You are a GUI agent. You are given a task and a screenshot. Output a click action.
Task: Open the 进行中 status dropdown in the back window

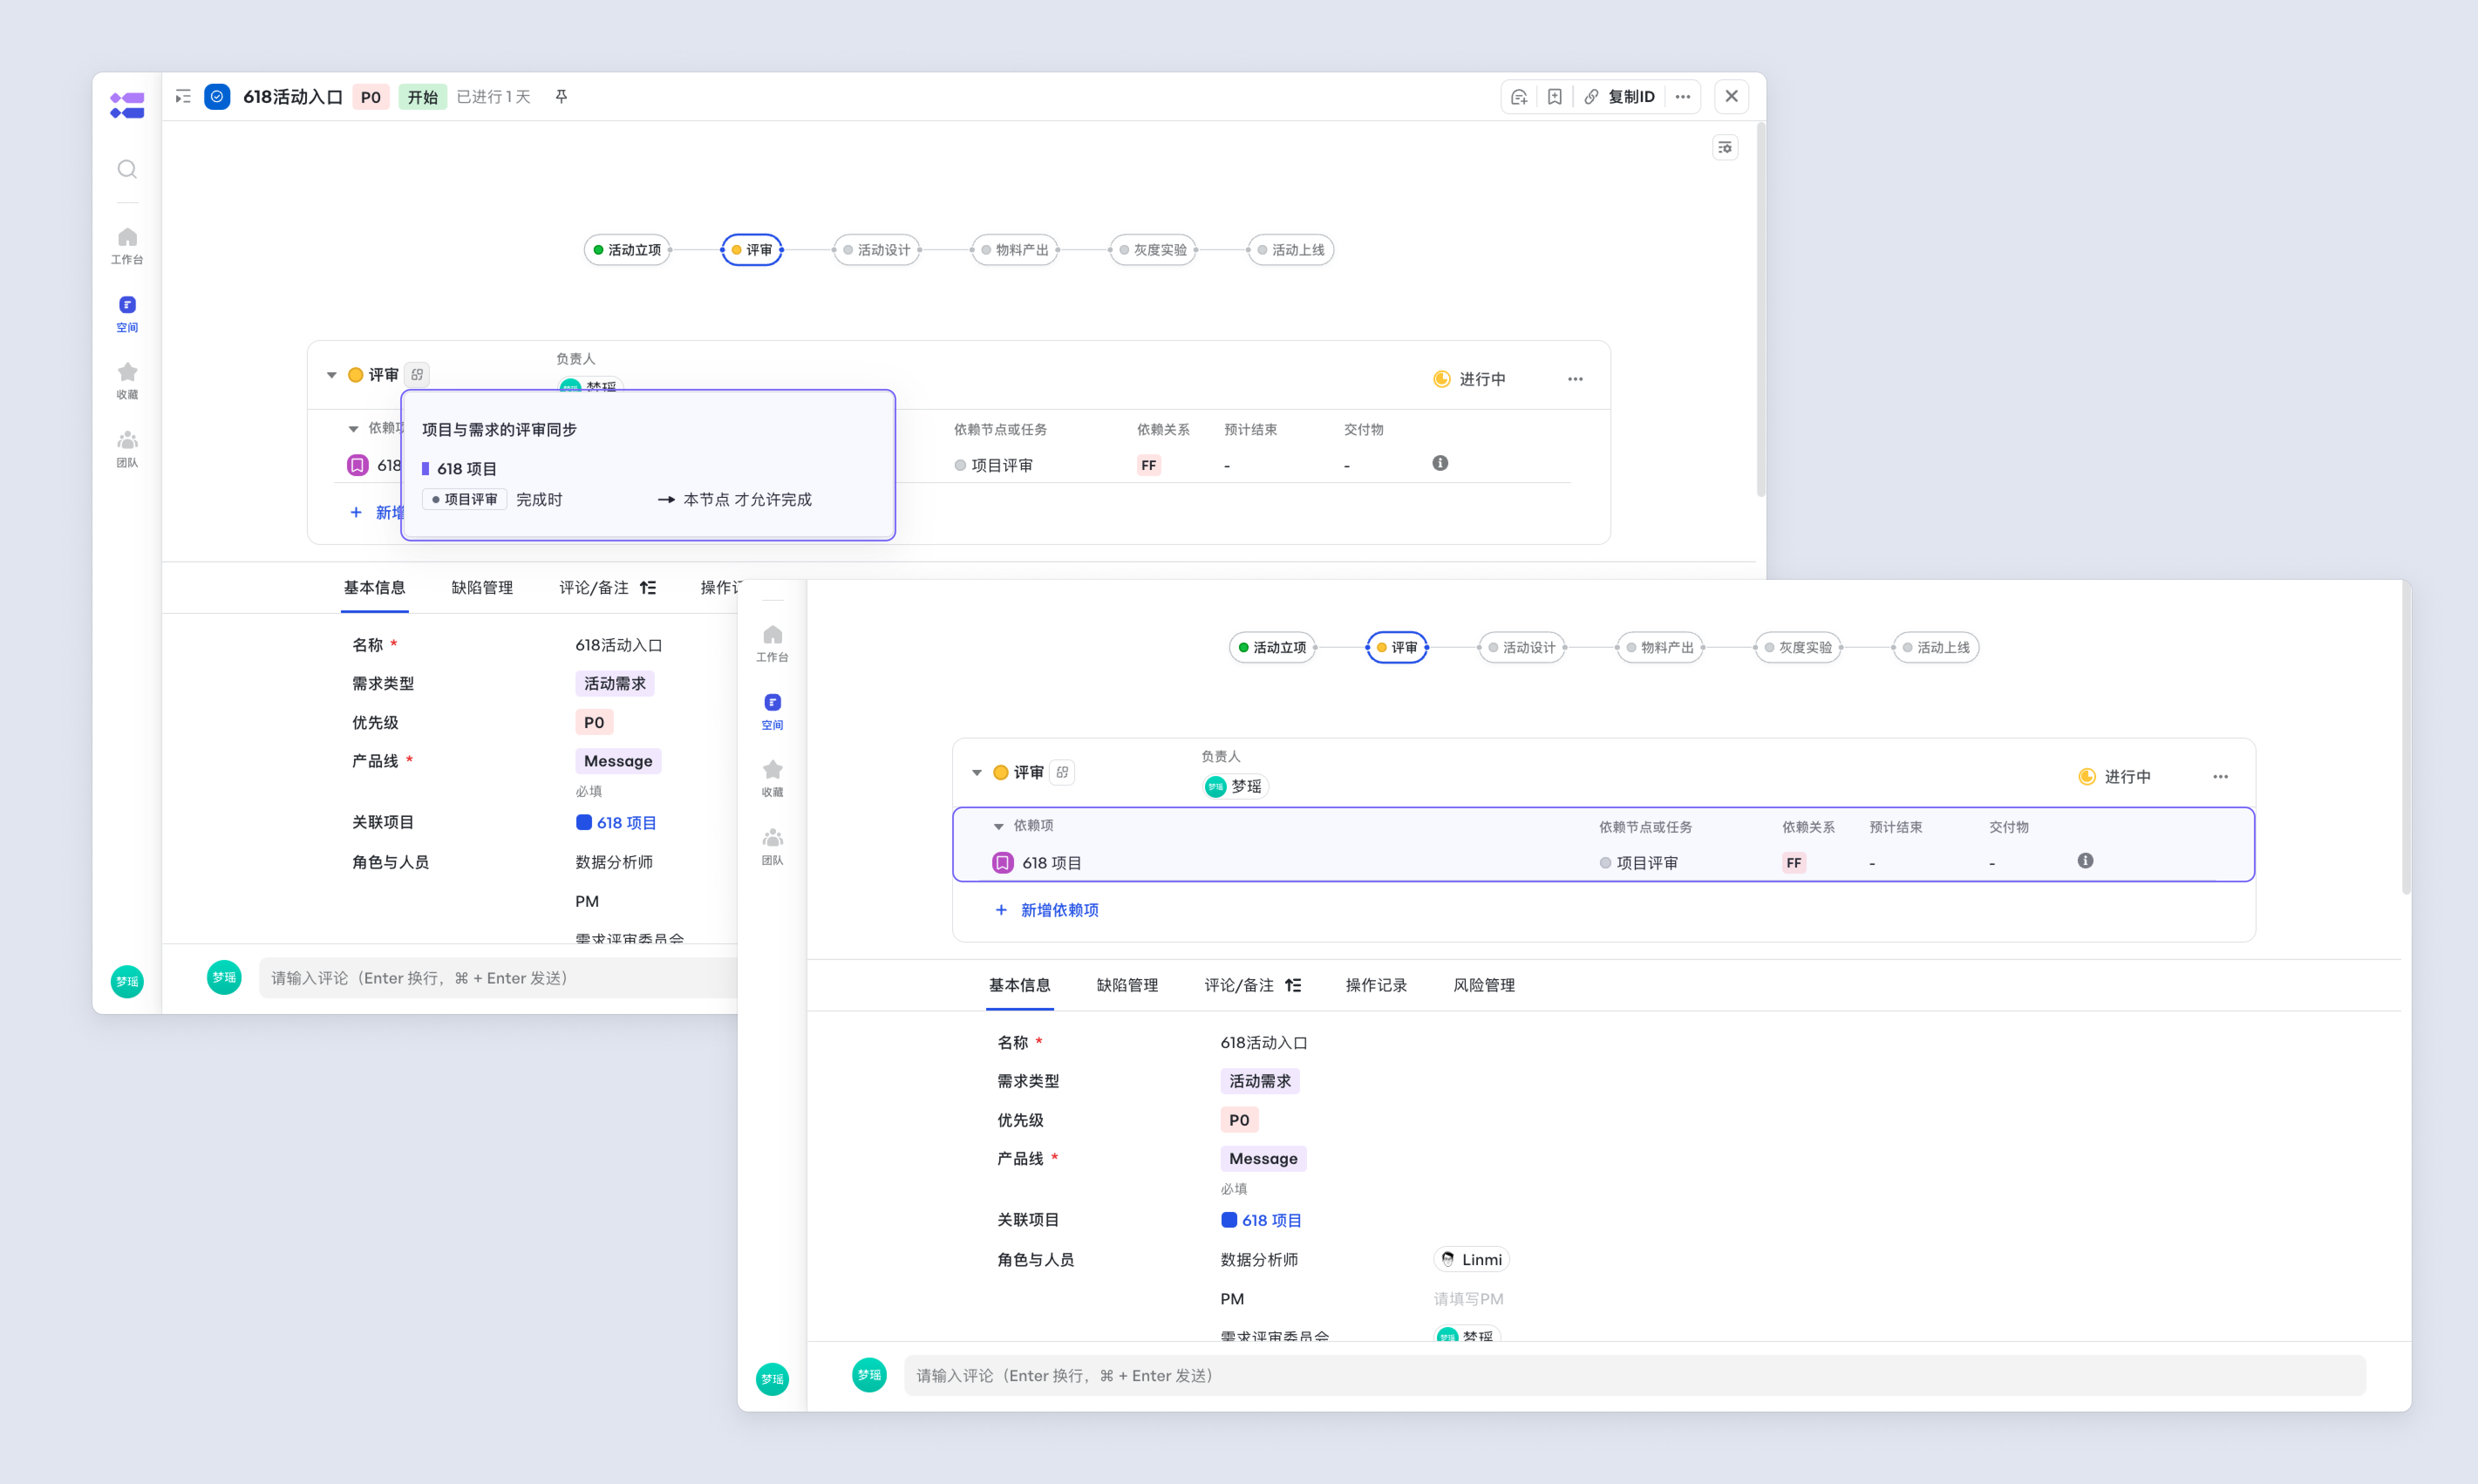[x=1470, y=379]
